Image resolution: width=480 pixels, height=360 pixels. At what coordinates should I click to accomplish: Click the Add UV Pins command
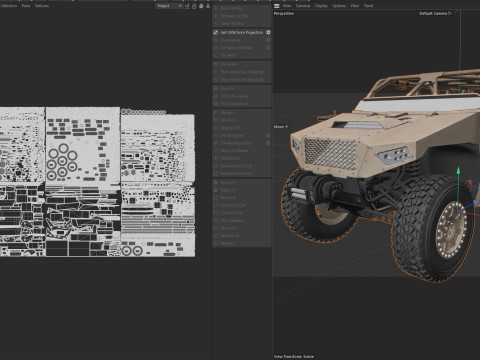[x=242, y=8]
